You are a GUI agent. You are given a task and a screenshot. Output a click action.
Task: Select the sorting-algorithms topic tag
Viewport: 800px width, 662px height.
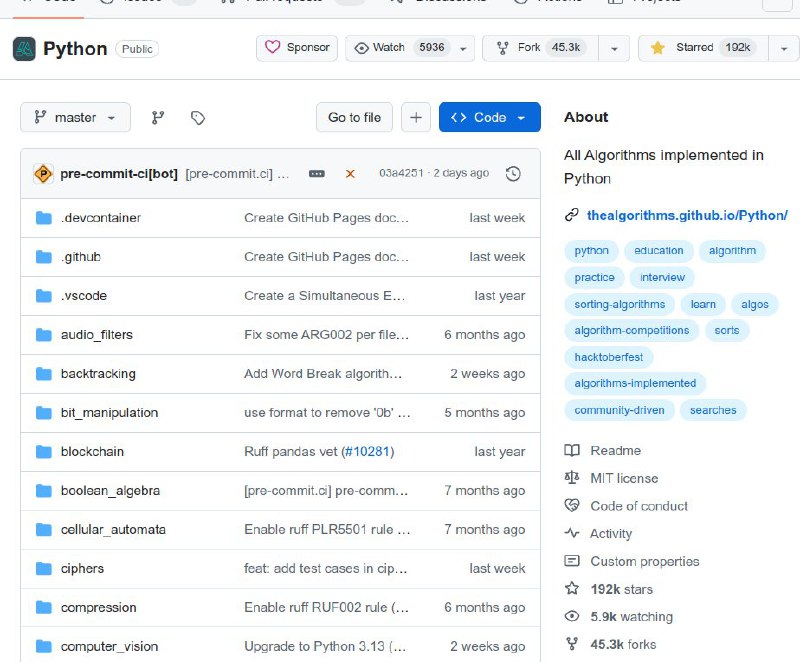[619, 304]
